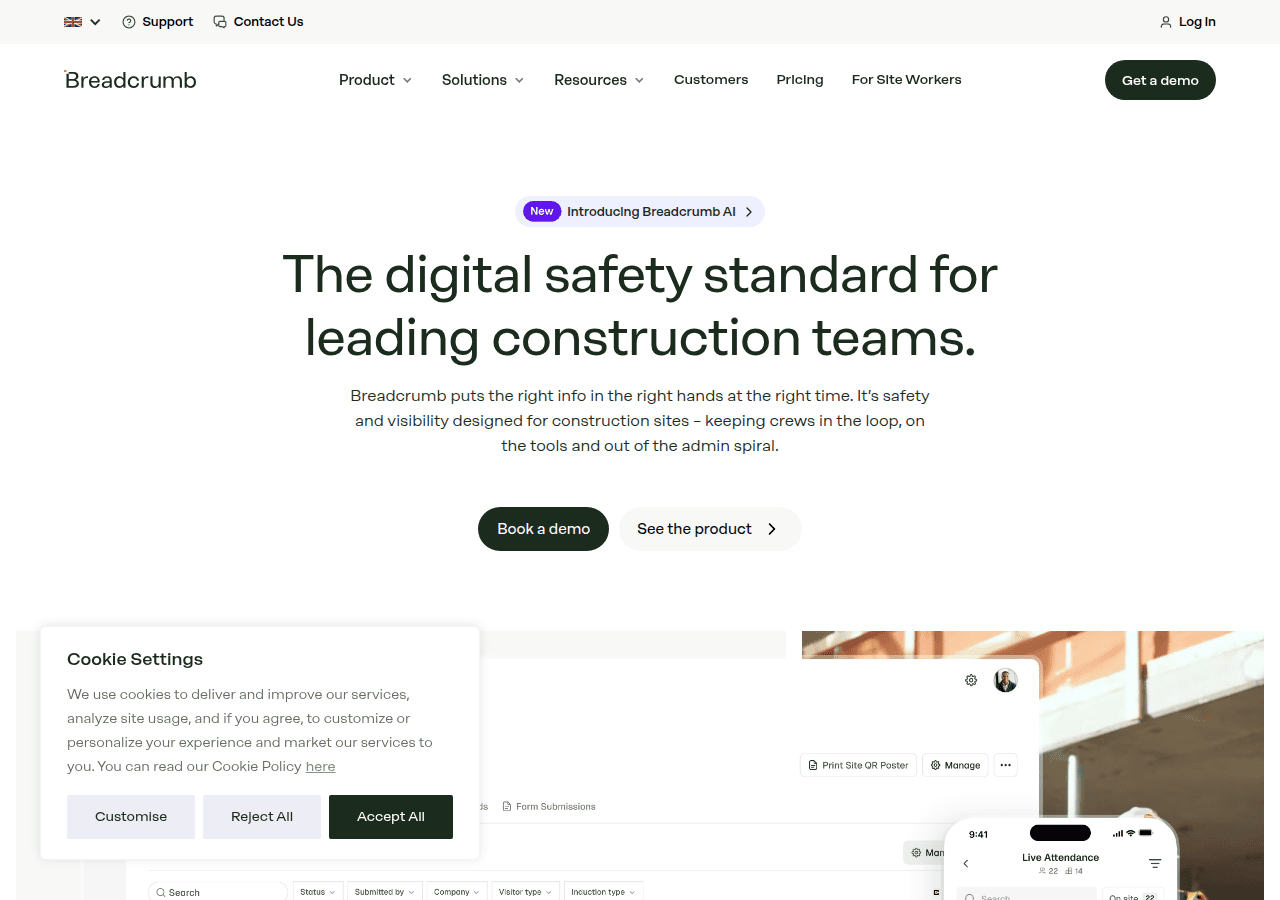Open the Status filter dropdown
Image resolution: width=1280 pixels, height=900 pixels.
coord(318,892)
